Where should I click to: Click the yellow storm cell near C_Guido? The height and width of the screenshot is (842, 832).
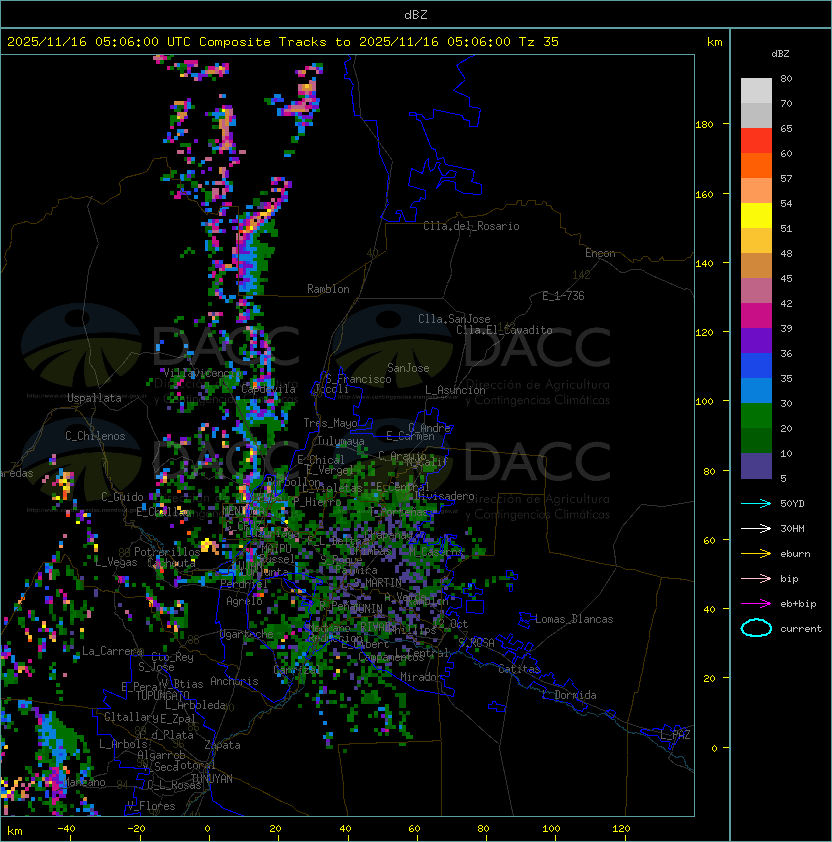[63, 483]
